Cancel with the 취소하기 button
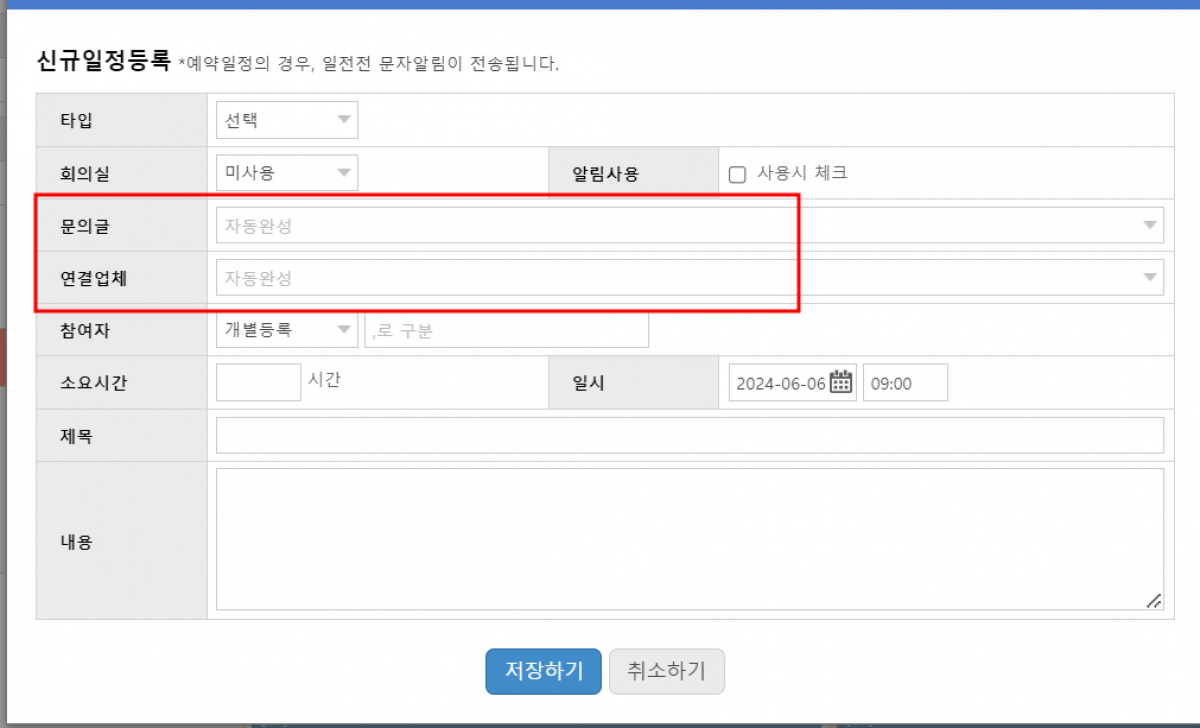Viewport: 1200px width, 728px height. [x=666, y=671]
